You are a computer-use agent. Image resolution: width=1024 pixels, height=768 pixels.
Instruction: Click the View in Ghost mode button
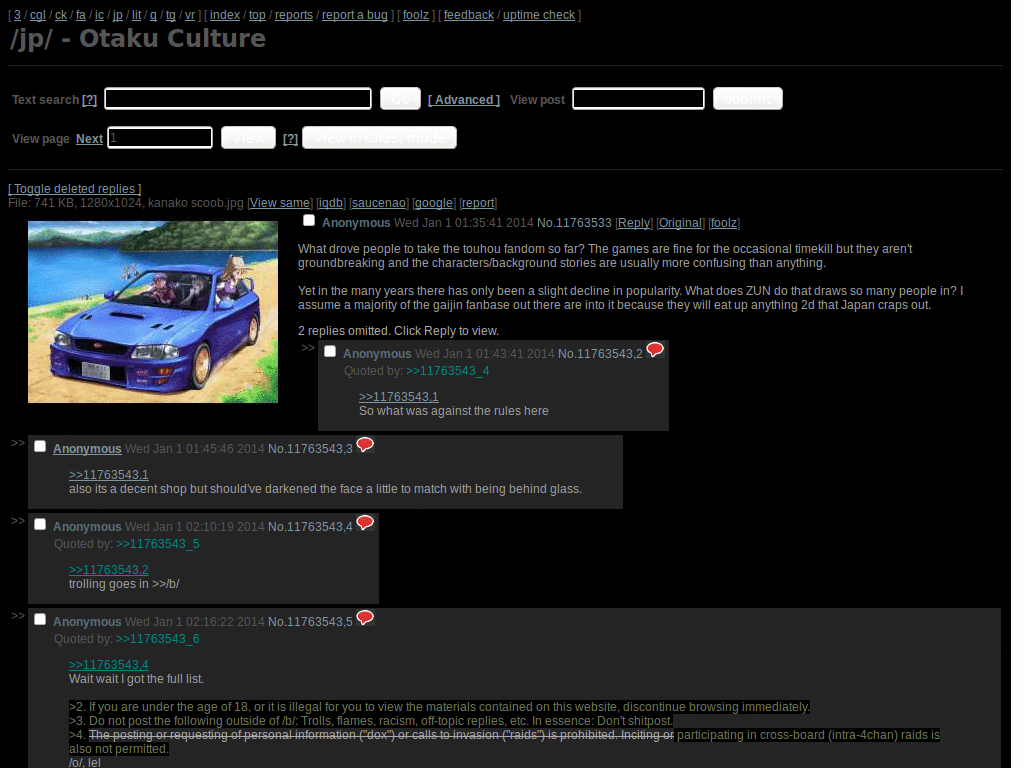point(379,138)
